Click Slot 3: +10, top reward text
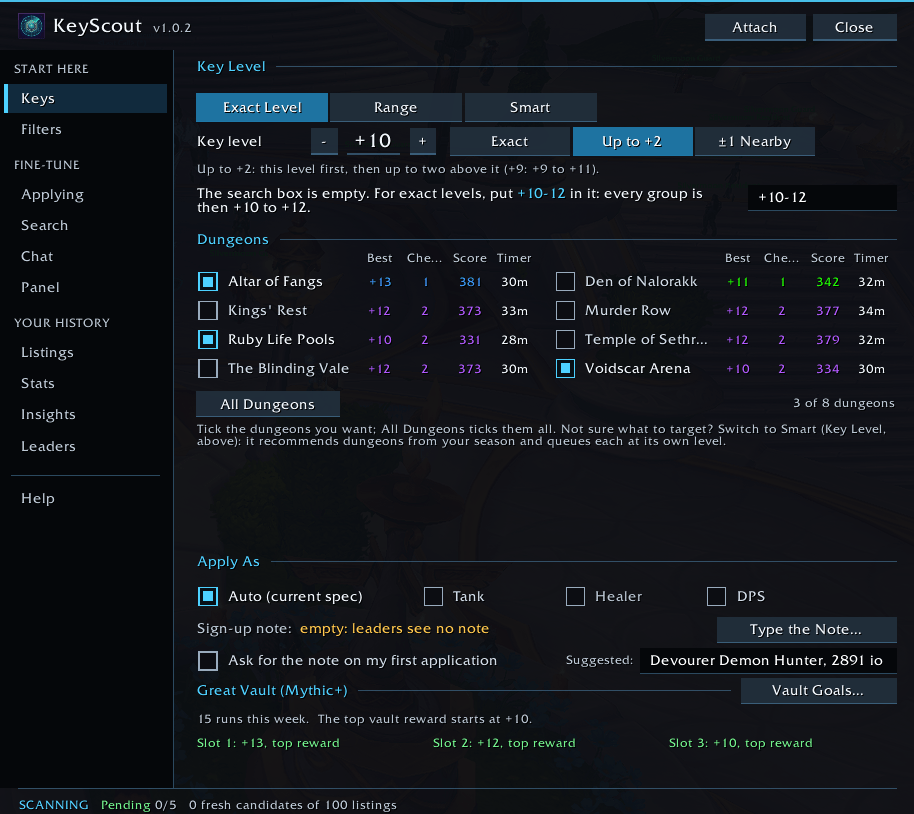The width and height of the screenshot is (914, 814). [x=741, y=743]
